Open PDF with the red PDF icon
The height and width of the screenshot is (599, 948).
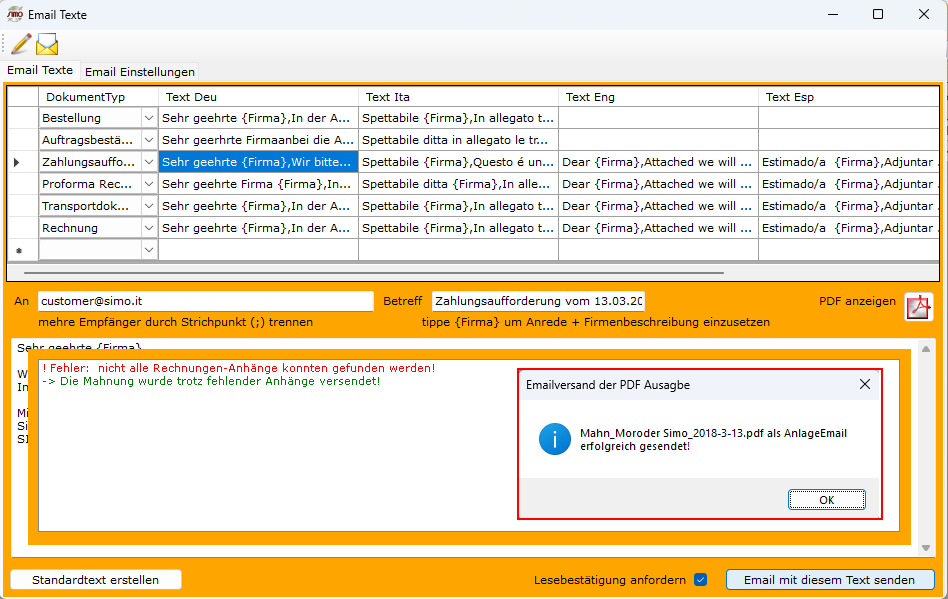[x=918, y=307]
